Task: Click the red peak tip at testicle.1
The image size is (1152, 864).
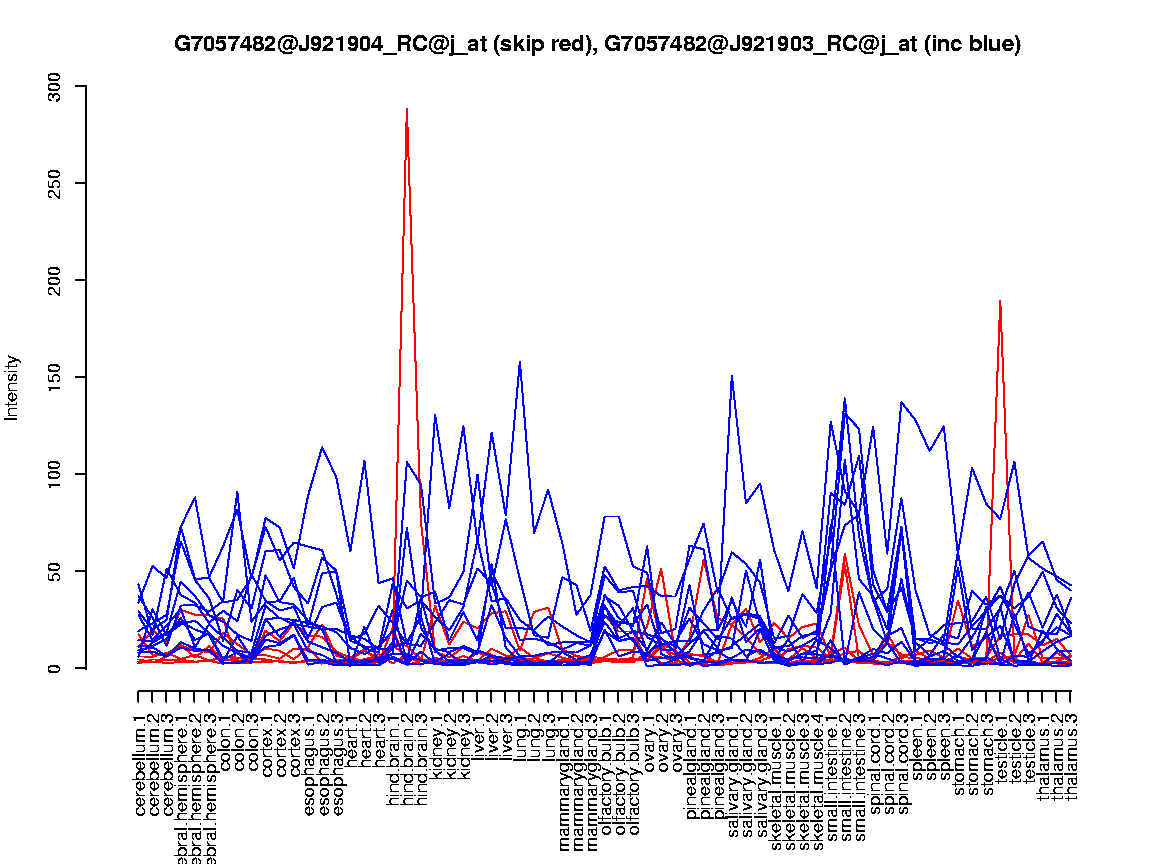Action: (1000, 301)
